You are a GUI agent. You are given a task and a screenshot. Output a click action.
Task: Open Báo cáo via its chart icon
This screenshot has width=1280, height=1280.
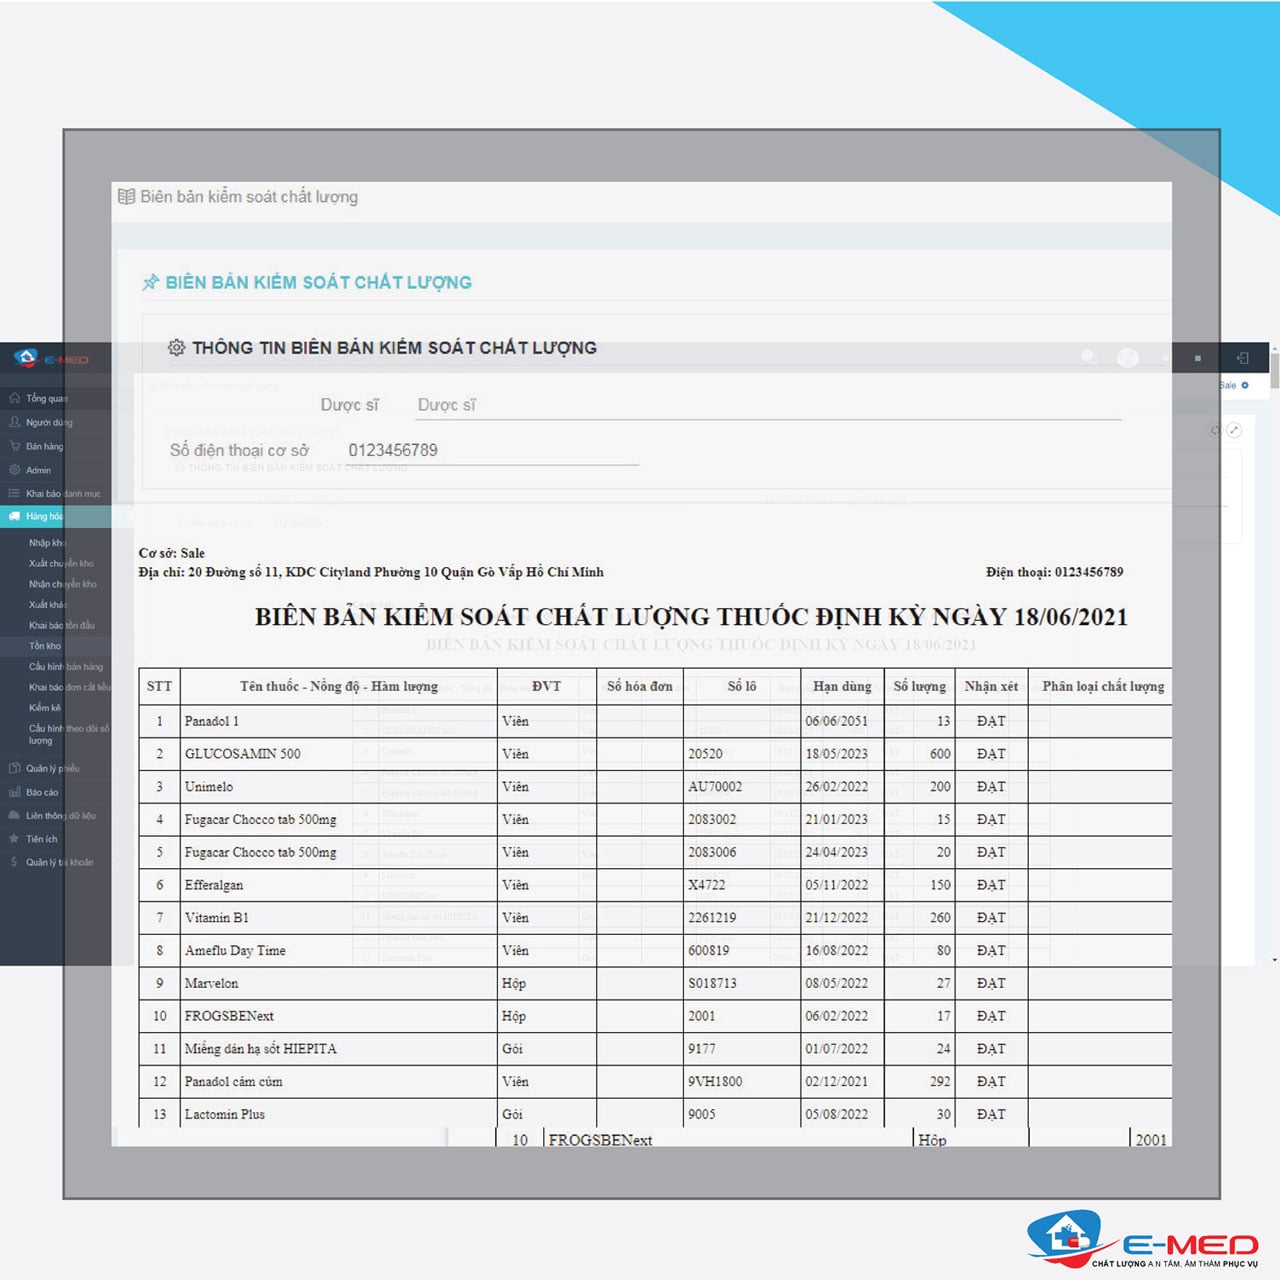tap(14, 792)
